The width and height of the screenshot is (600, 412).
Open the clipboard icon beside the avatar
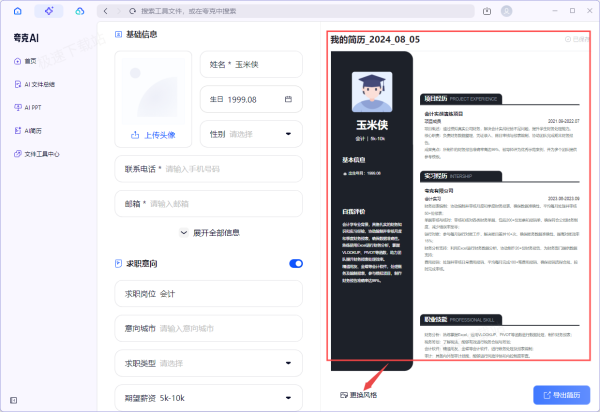(x=487, y=11)
